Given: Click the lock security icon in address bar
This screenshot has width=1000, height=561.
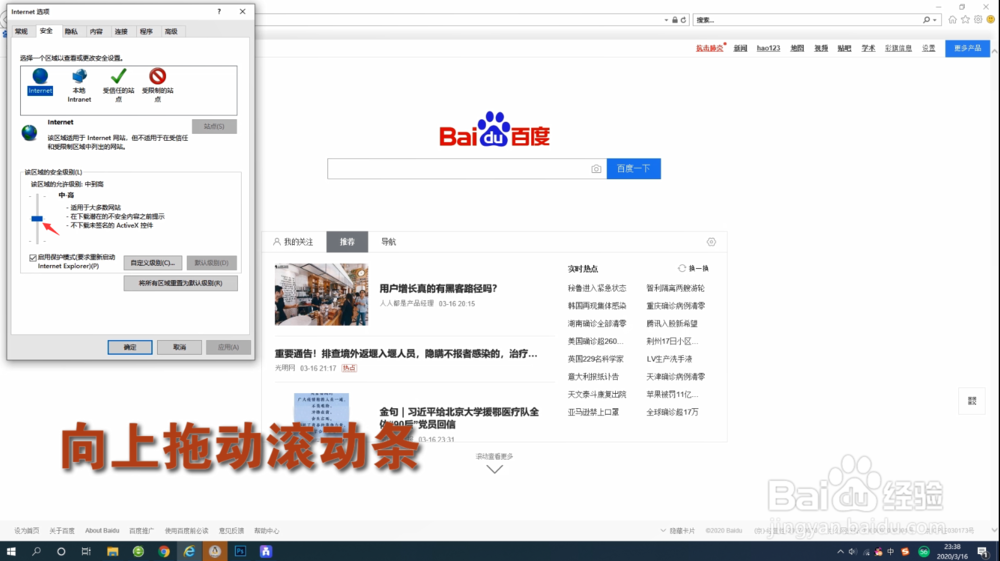Looking at the screenshot, I should pyautogui.click(x=675, y=20).
